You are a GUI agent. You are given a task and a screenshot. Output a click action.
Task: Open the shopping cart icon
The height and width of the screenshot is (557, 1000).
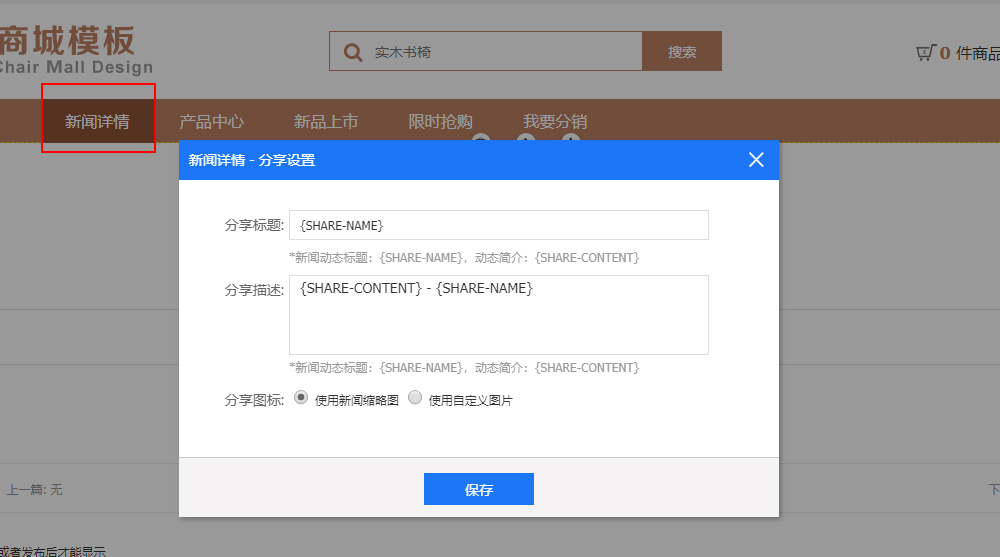(x=925, y=52)
